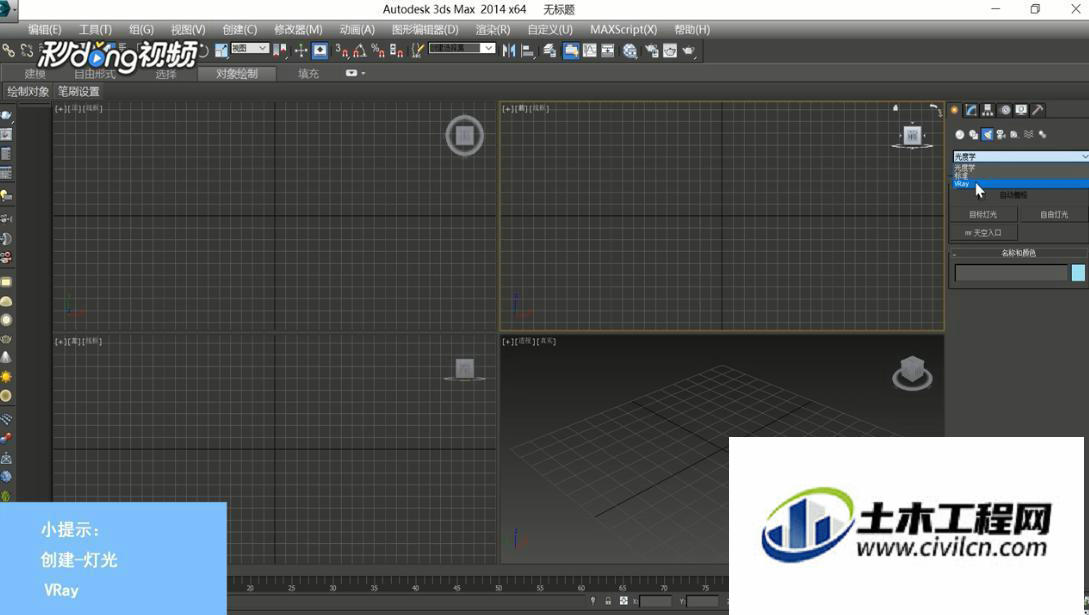The width and height of the screenshot is (1089, 615).
Task: Select the Create panel tab
Action: pos(955,110)
